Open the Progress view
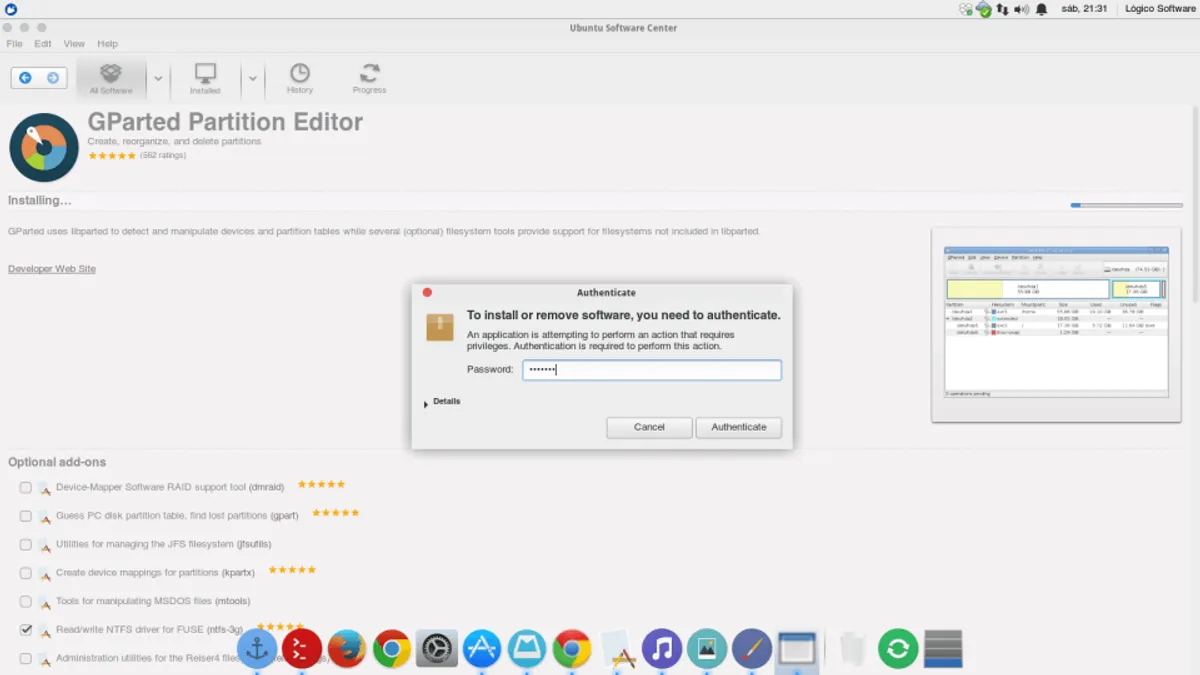 pyautogui.click(x=369, y=78)
